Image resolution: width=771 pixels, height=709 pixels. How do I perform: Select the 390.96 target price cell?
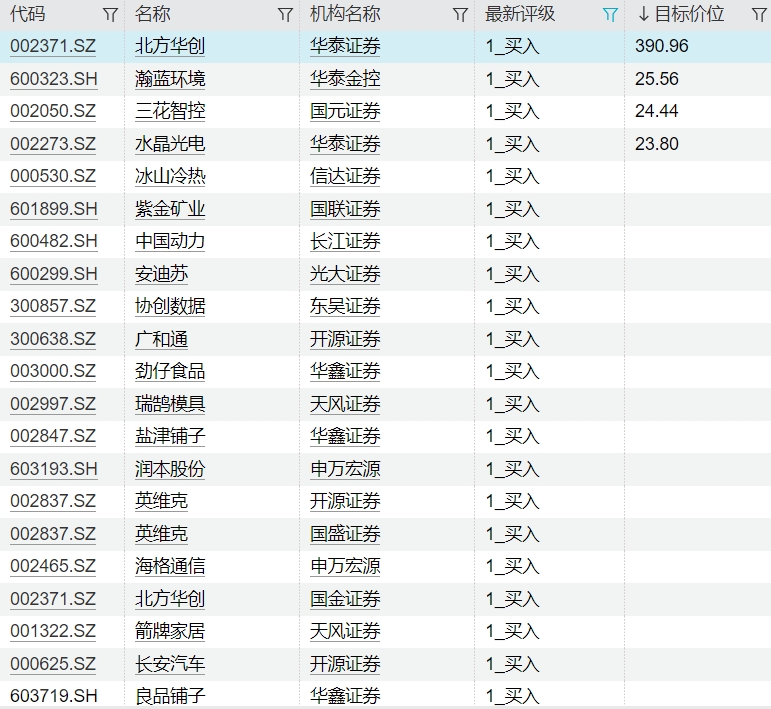662,46
